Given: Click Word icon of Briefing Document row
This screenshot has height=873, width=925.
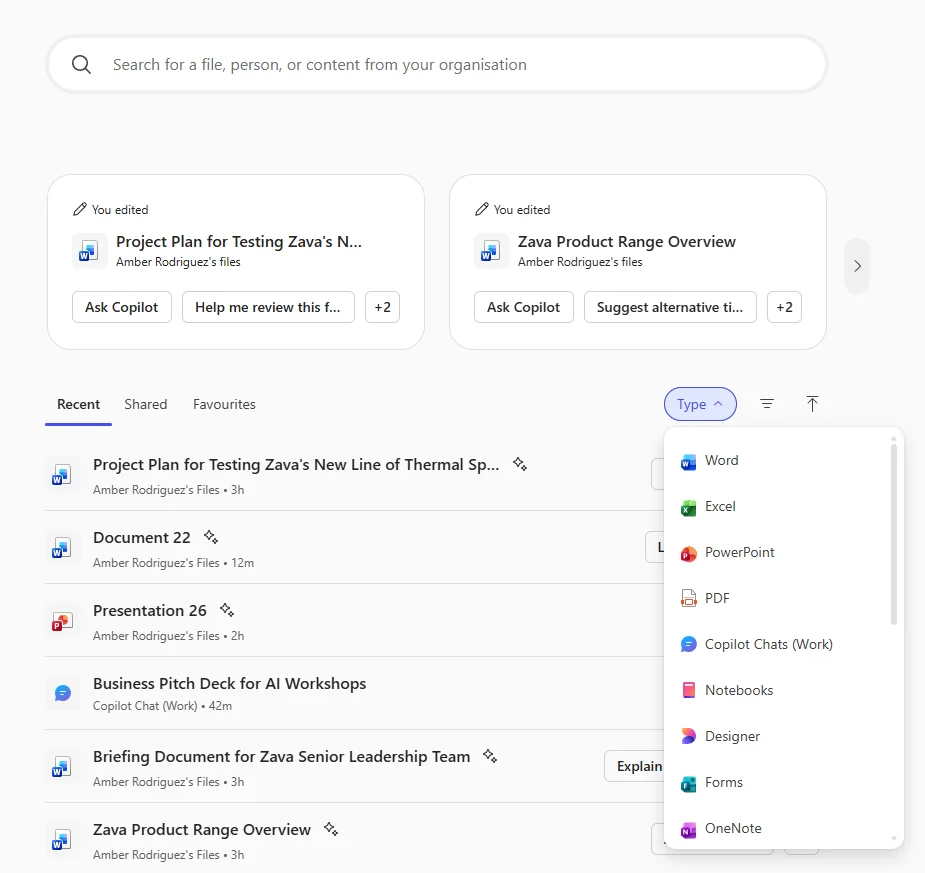Looking at the screenshot, I should pyautogui.click(x=61, y=767).
